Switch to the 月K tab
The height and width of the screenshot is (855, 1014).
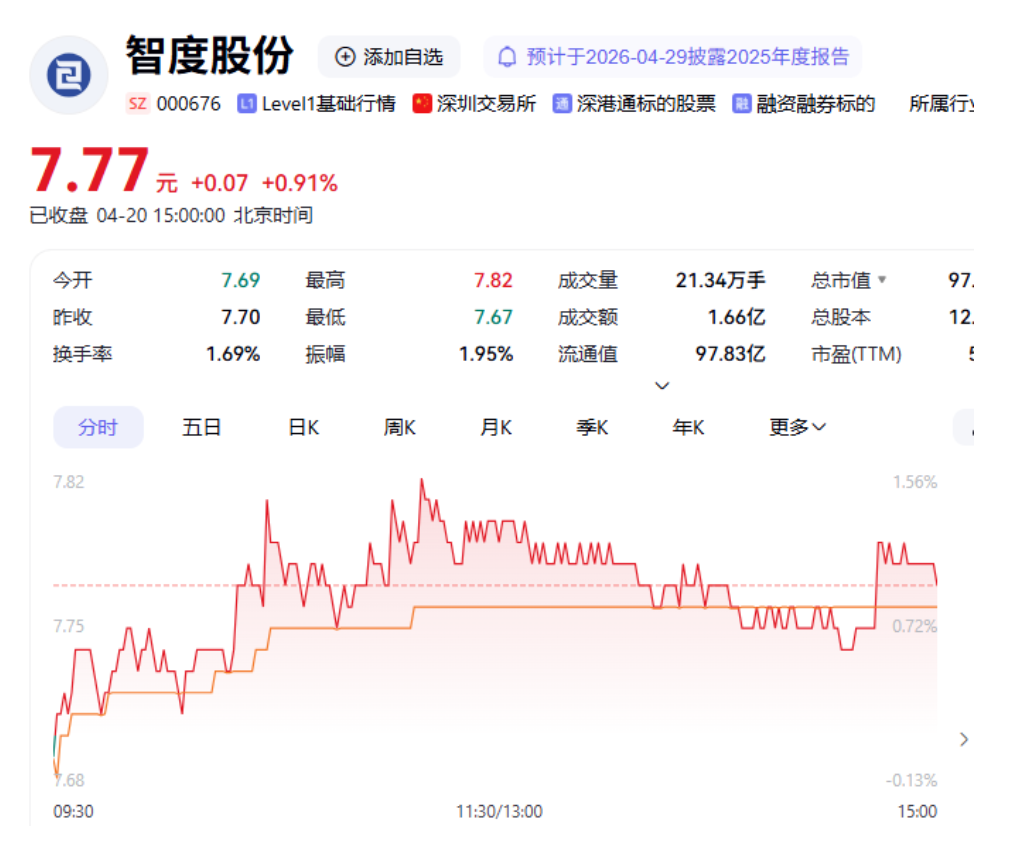point(496,428)
